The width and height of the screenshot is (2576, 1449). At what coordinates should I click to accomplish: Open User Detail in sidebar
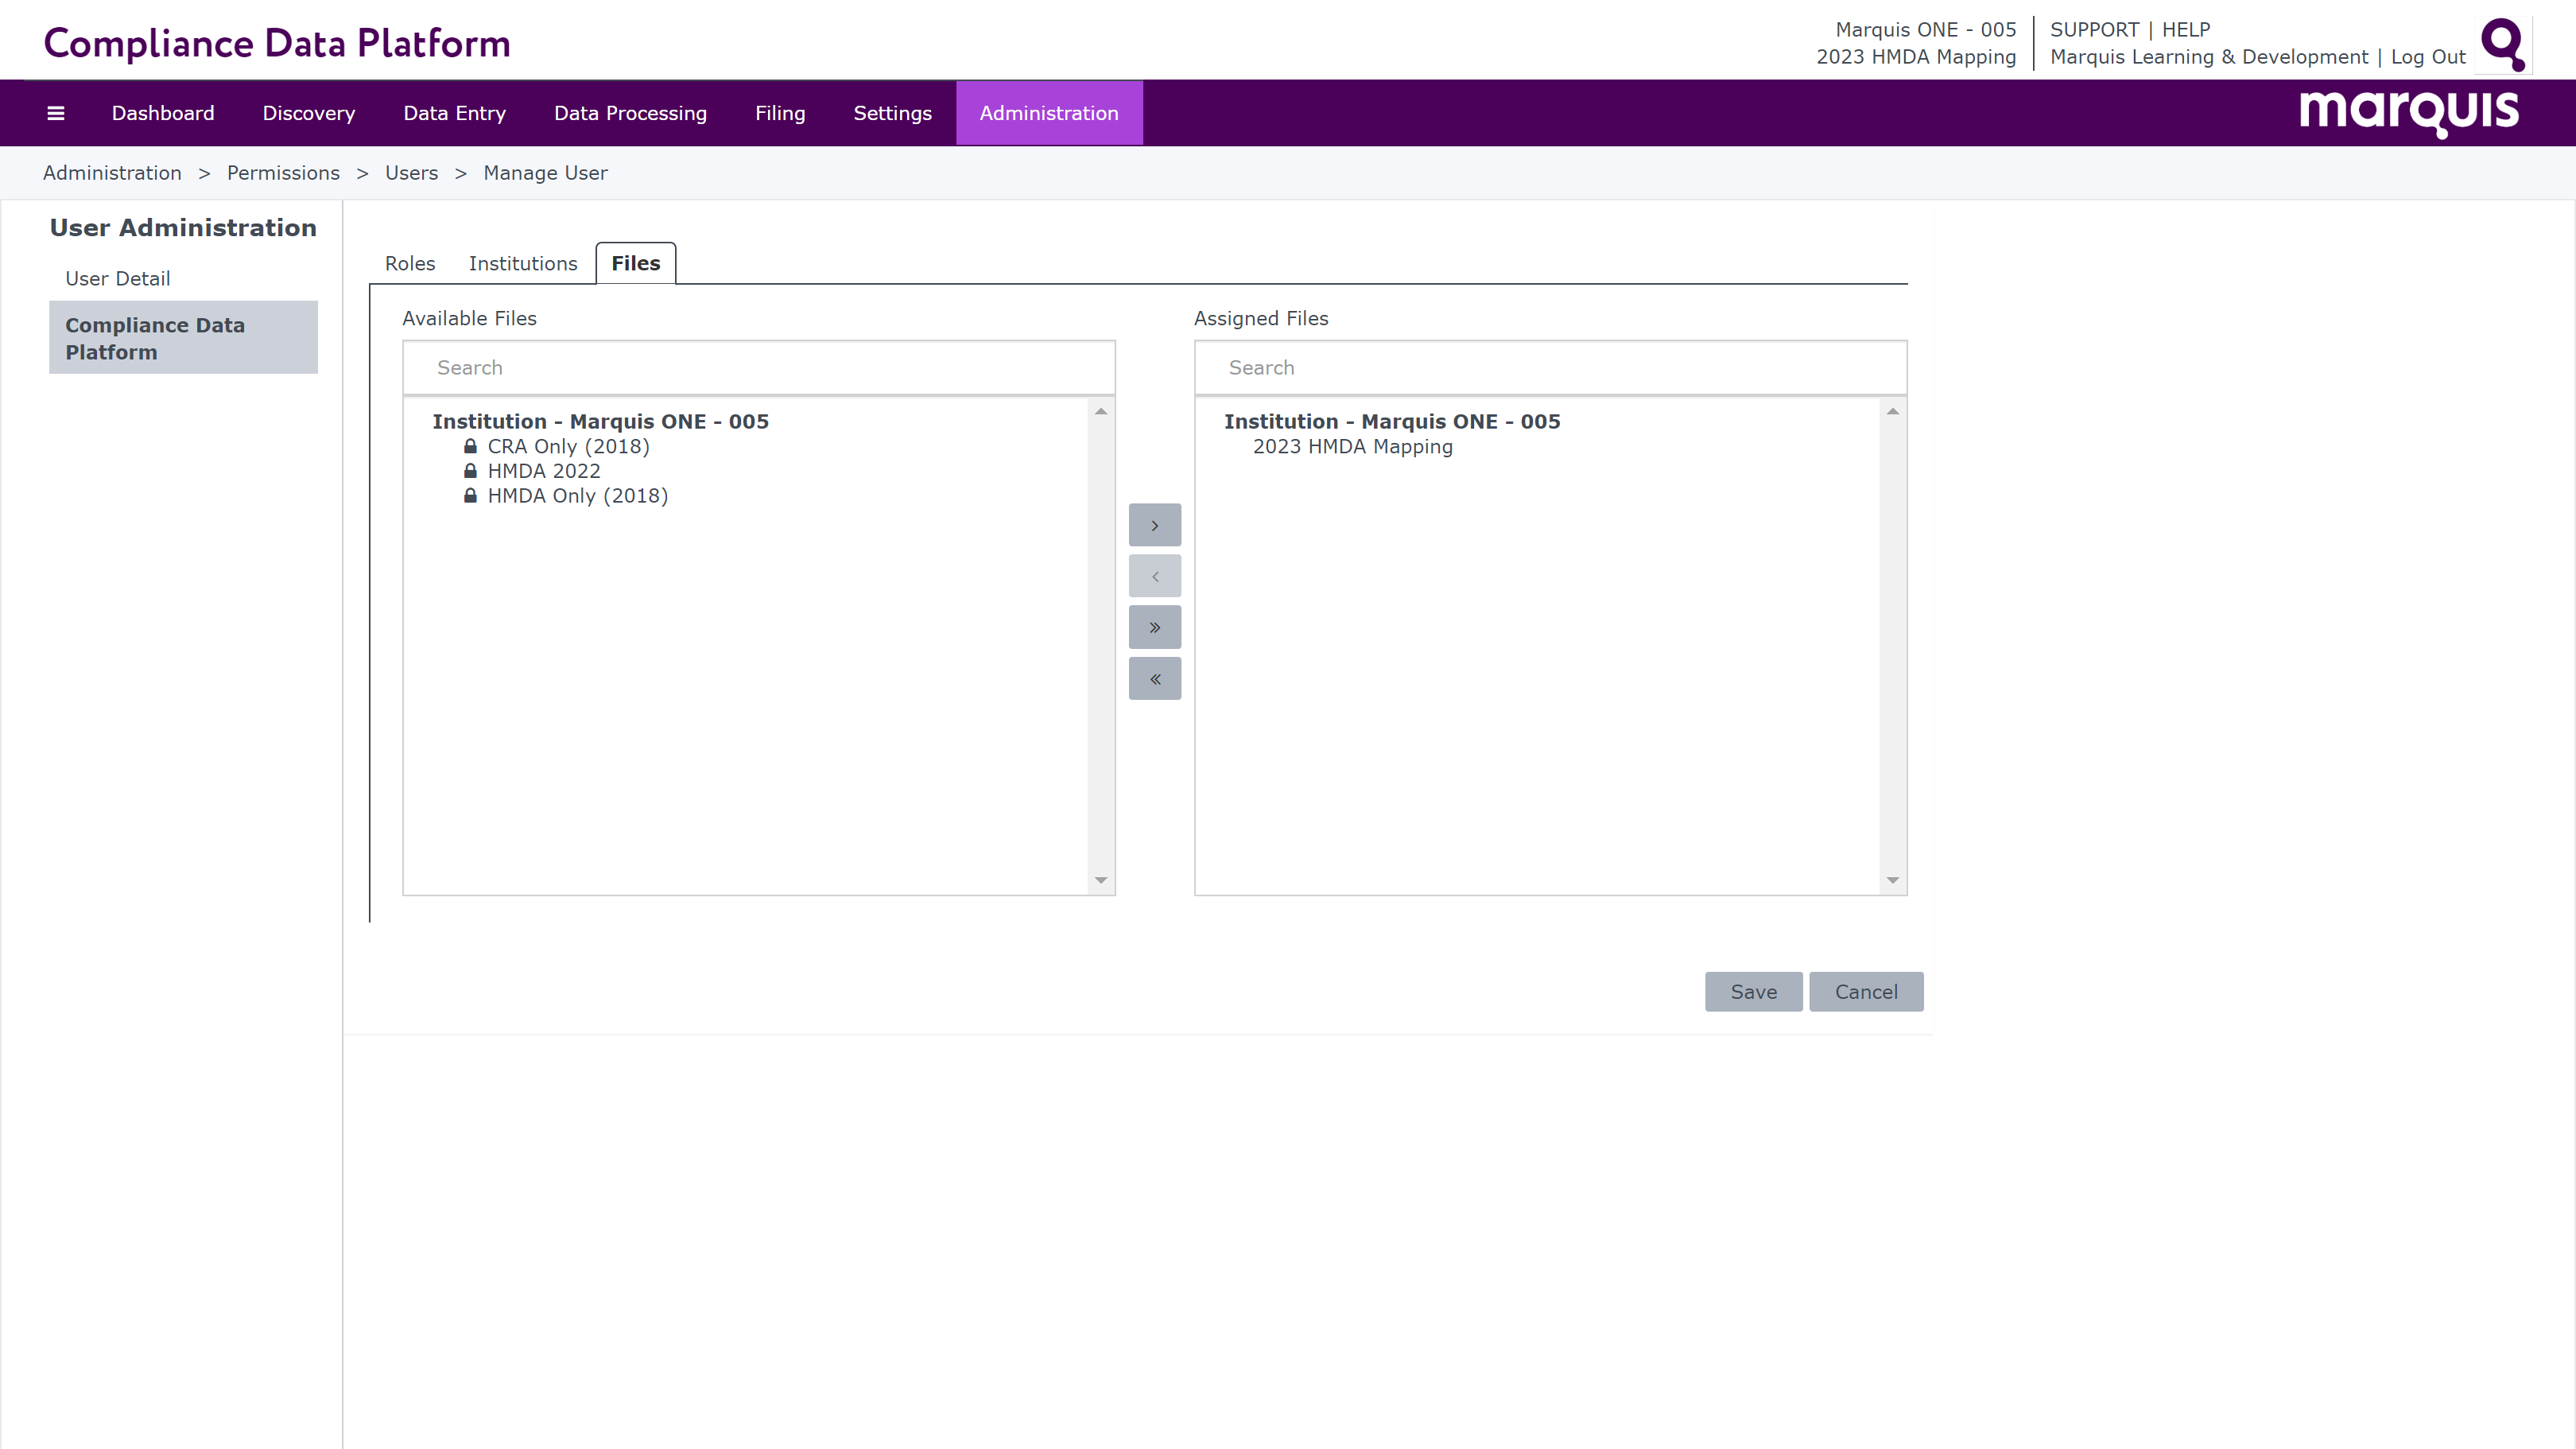click(118, 279)
